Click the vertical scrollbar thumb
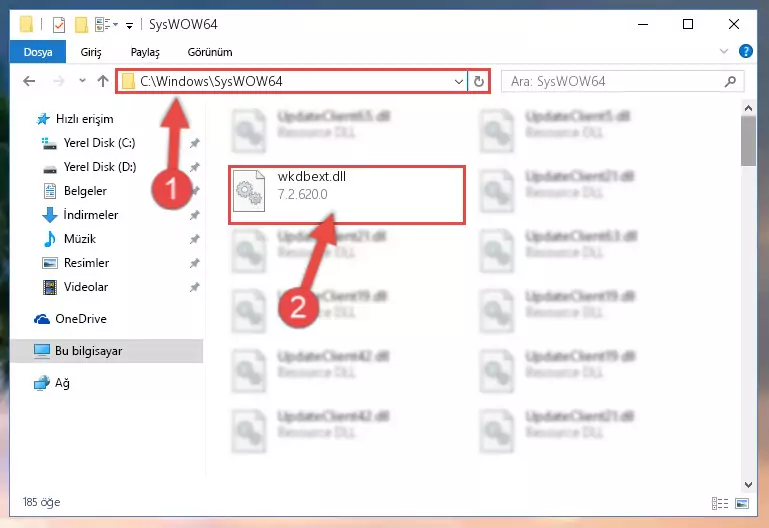769x528 pixels. click(x=748, y=141)
